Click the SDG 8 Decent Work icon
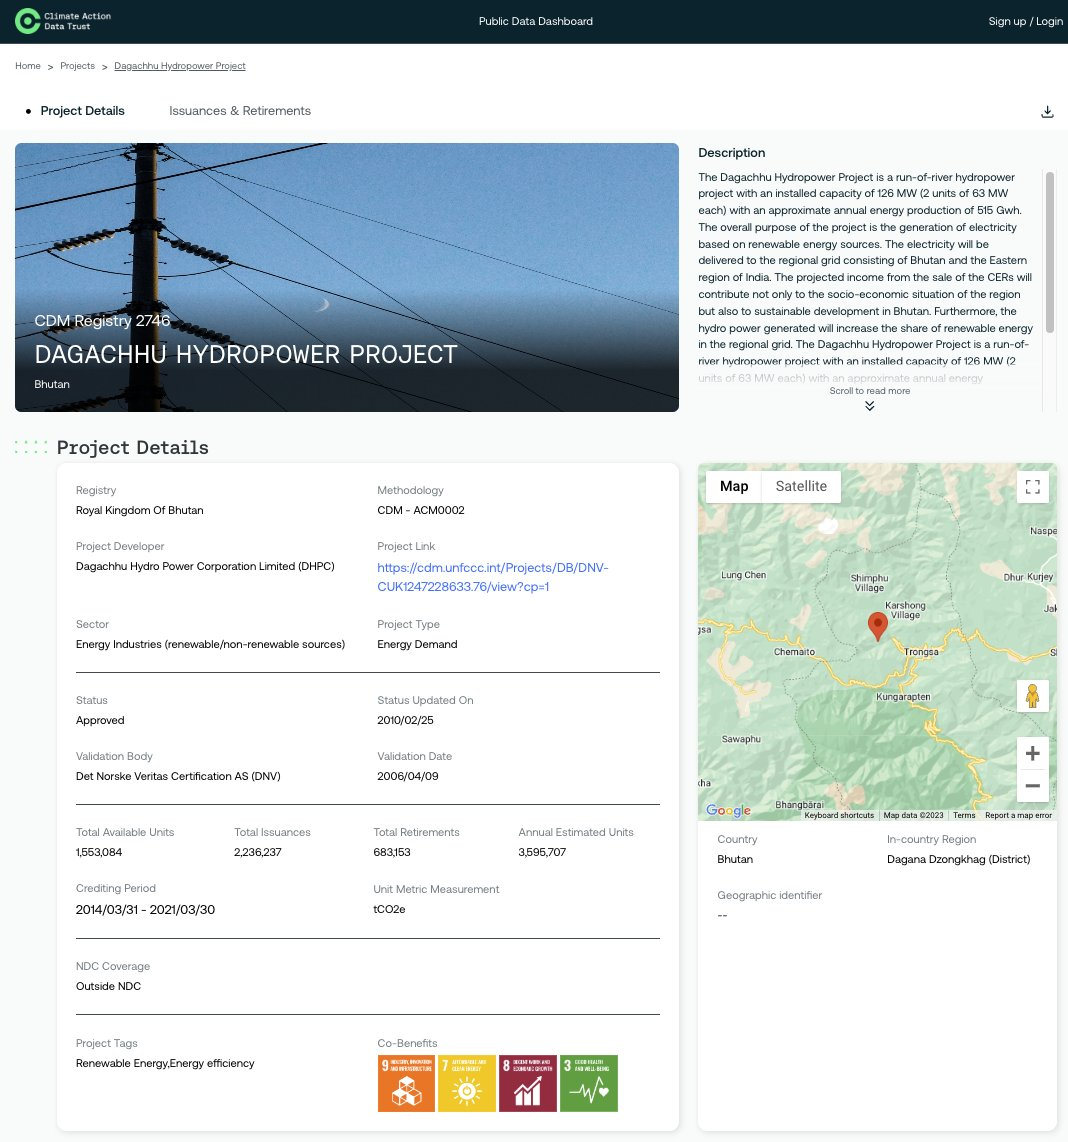This screenshot has height=1142, width=1068. (x=528, y=1083)
